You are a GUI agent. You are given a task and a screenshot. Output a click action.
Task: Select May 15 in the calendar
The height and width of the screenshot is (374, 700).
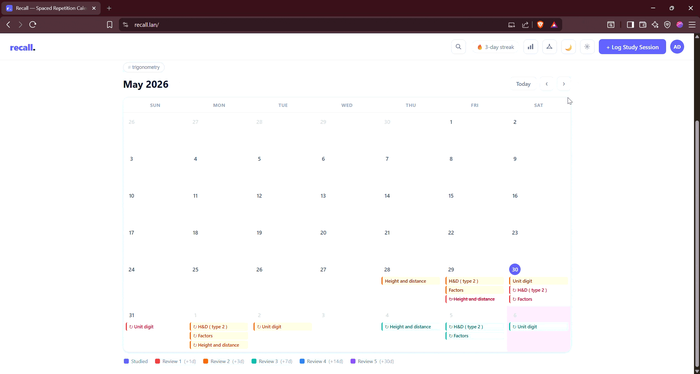click(451, 196)
